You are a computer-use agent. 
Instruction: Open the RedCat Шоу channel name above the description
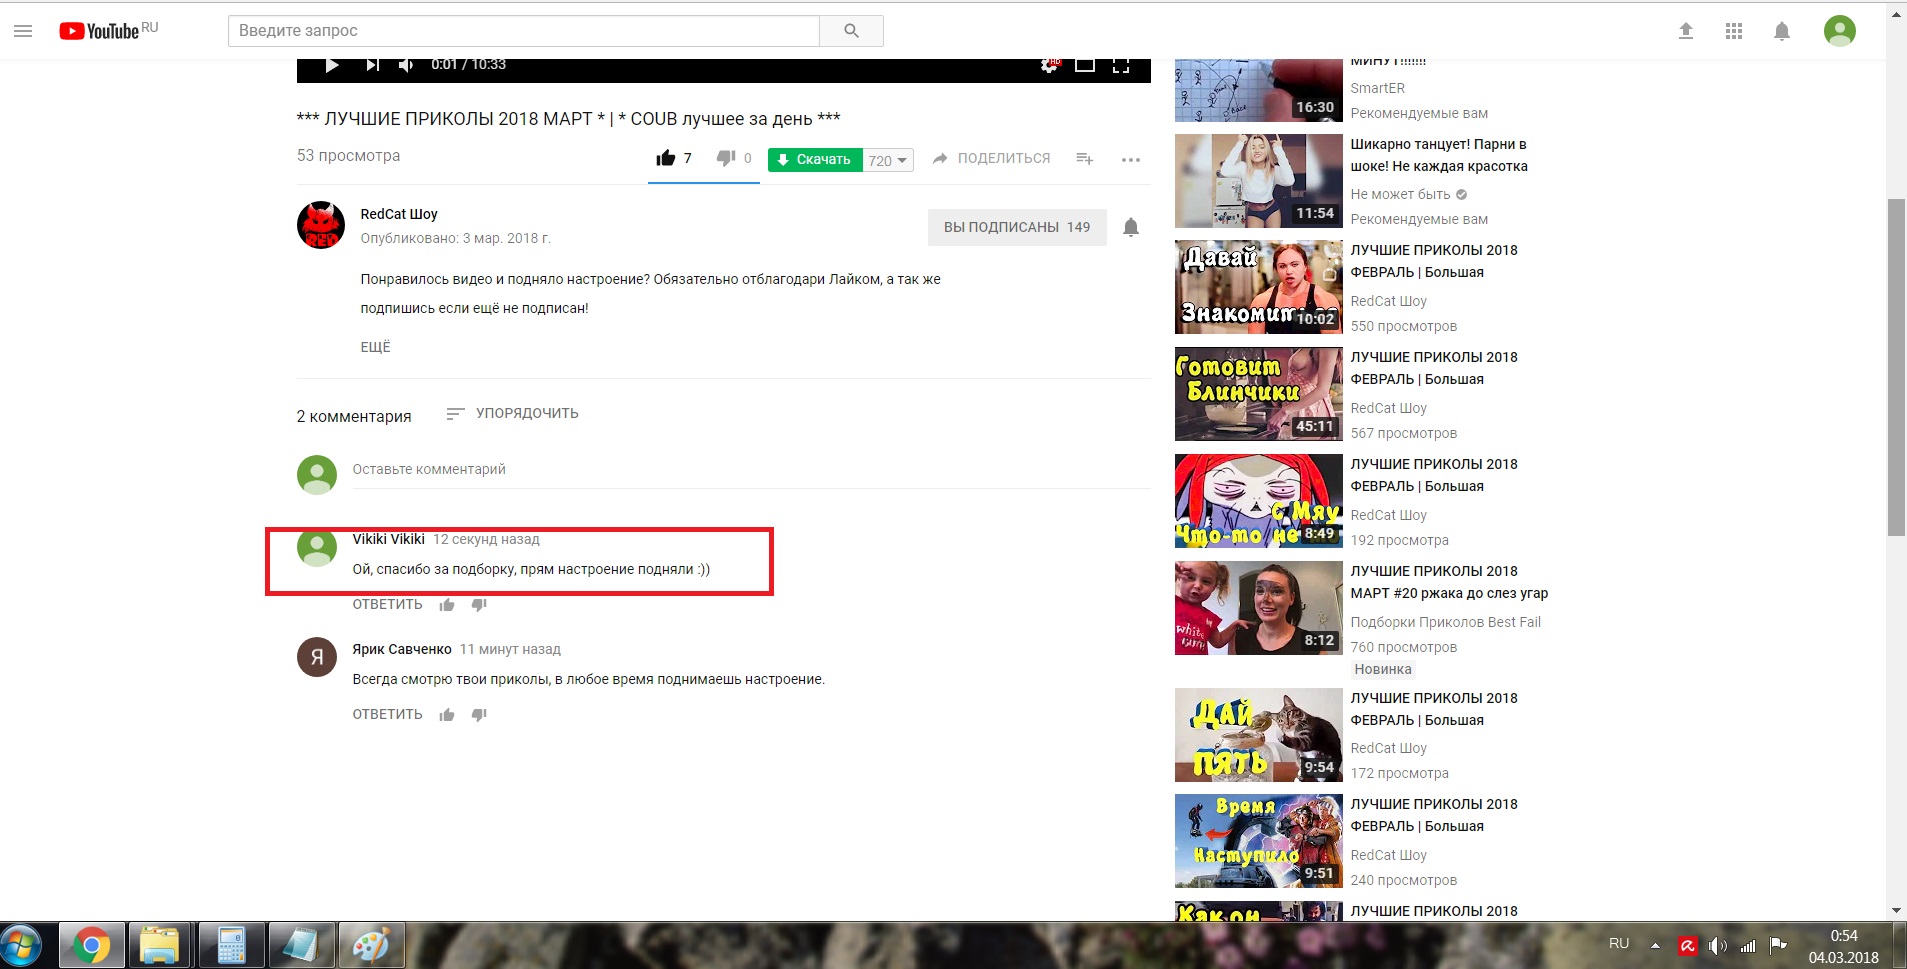(x=399, y=214)
